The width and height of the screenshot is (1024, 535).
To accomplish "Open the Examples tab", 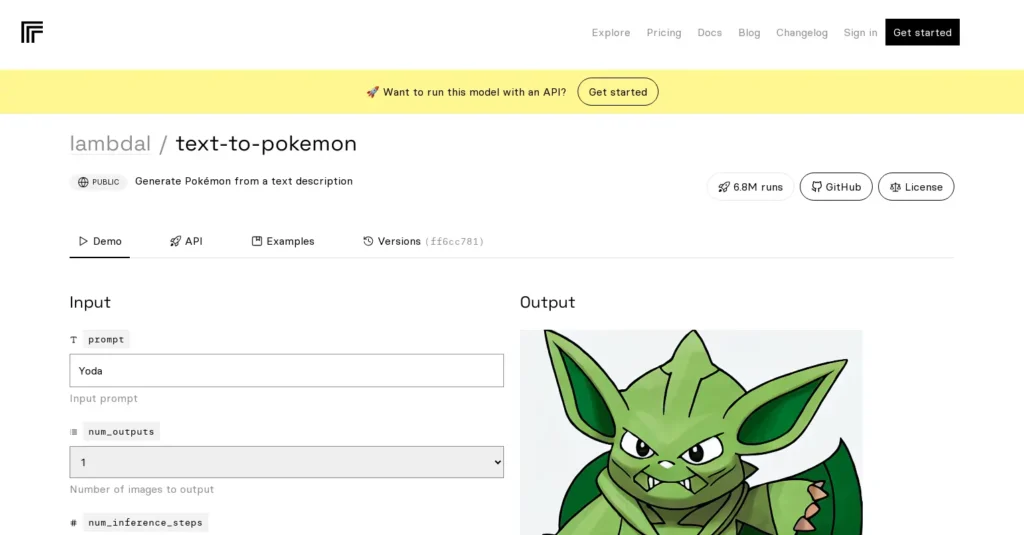I will point(283,241).
